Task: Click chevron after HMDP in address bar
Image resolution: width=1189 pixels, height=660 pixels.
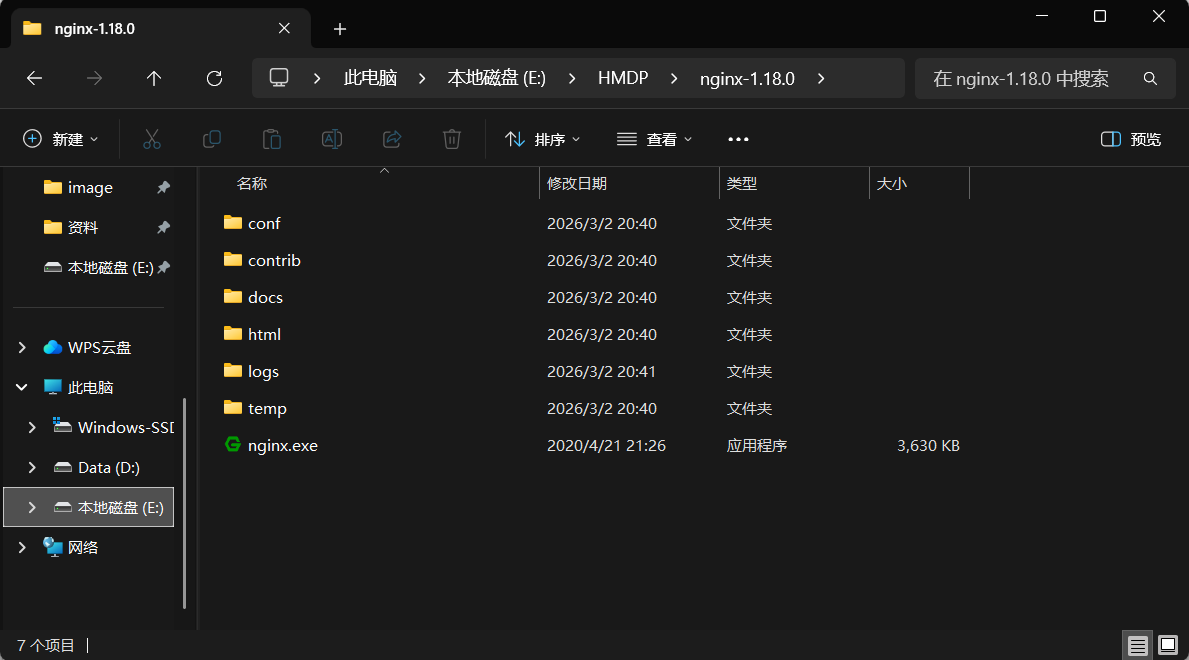Action: (x=674, y=78)
